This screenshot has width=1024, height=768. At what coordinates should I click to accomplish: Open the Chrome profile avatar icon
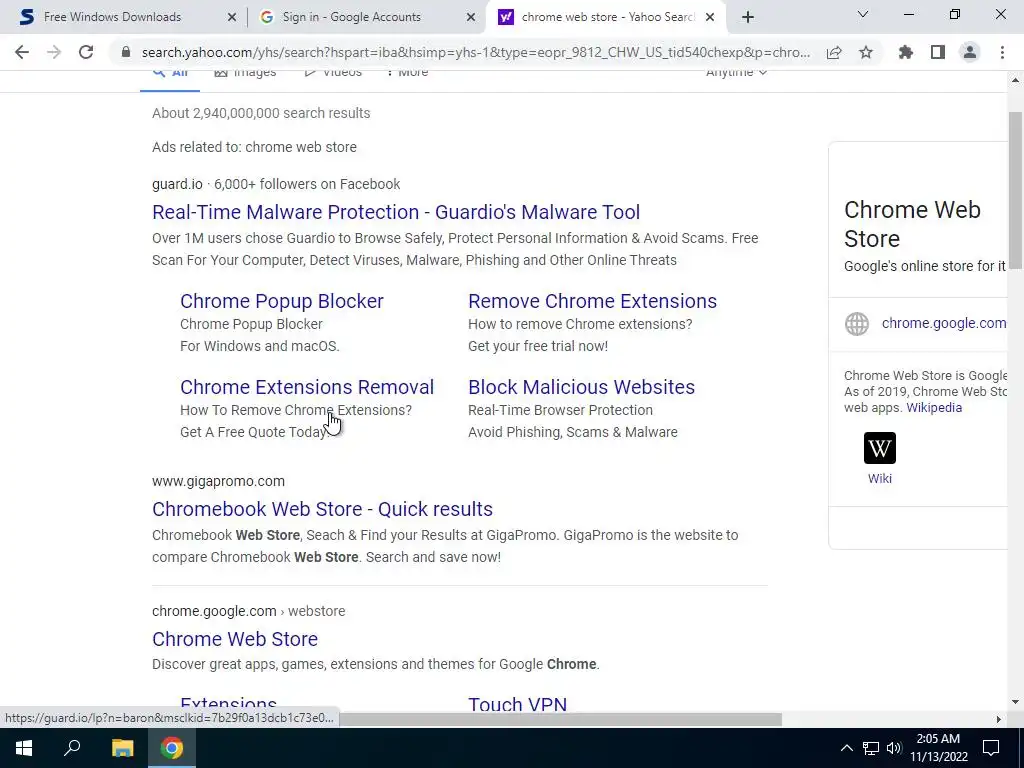(970, 52)
